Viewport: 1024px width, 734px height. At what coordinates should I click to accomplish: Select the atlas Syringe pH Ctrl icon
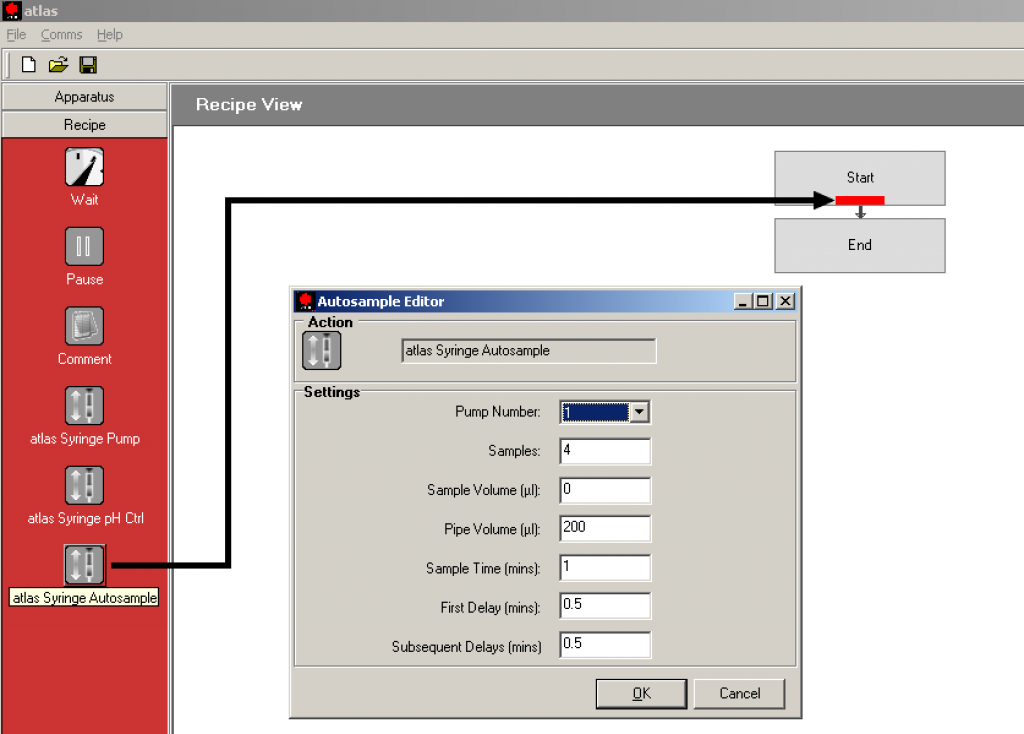84,485
